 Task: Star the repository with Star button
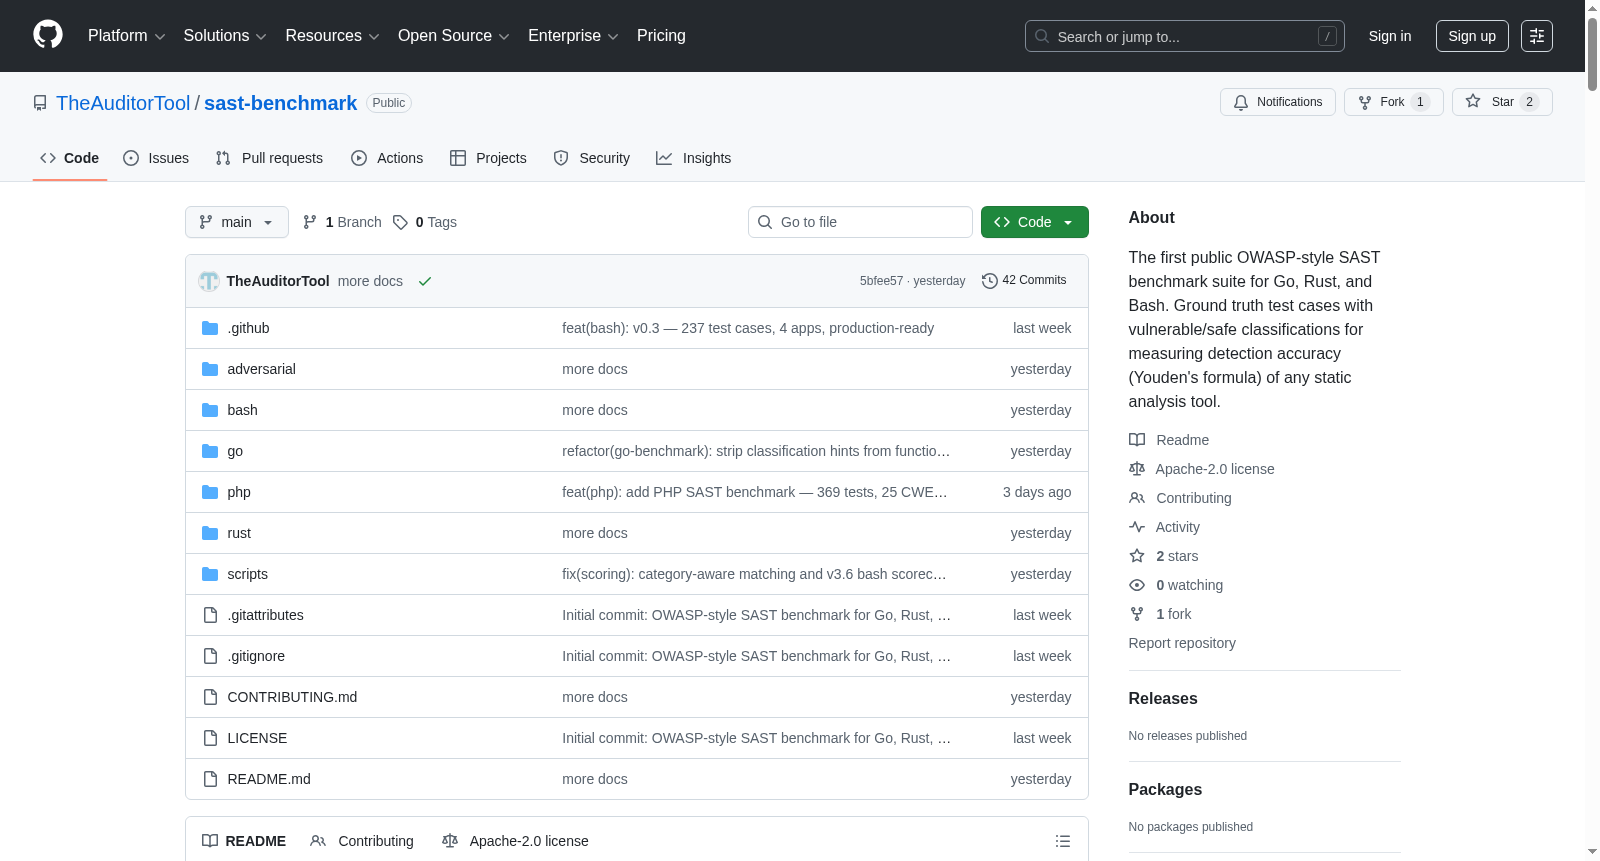point(1502,102)
